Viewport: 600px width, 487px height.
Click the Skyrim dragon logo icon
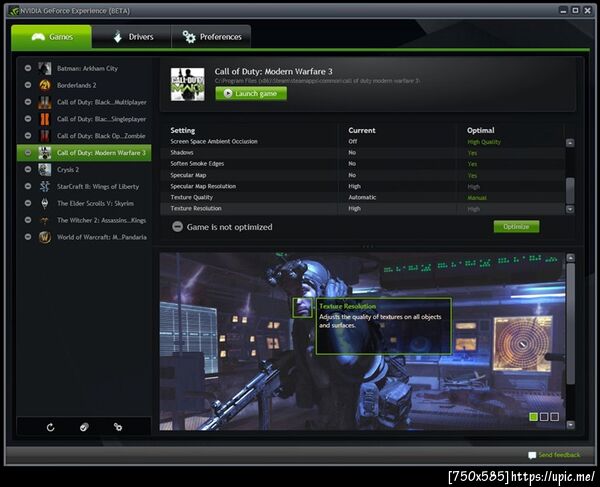click(45, 203)
